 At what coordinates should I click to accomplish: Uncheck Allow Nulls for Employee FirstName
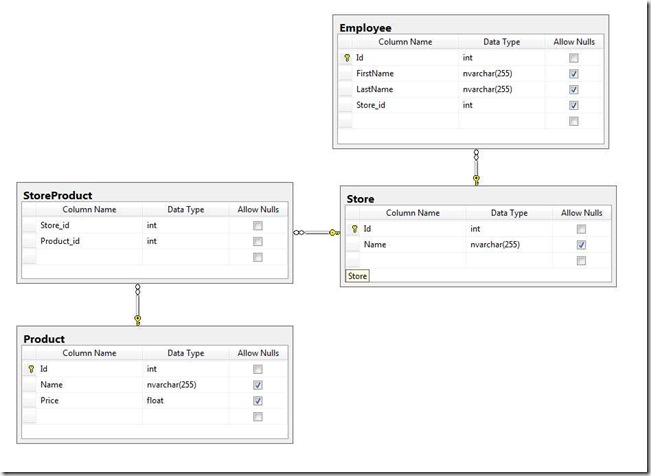574,74
